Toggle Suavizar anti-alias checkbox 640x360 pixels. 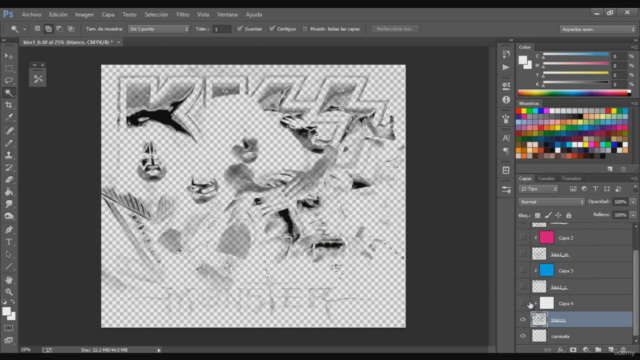point(240,29)
